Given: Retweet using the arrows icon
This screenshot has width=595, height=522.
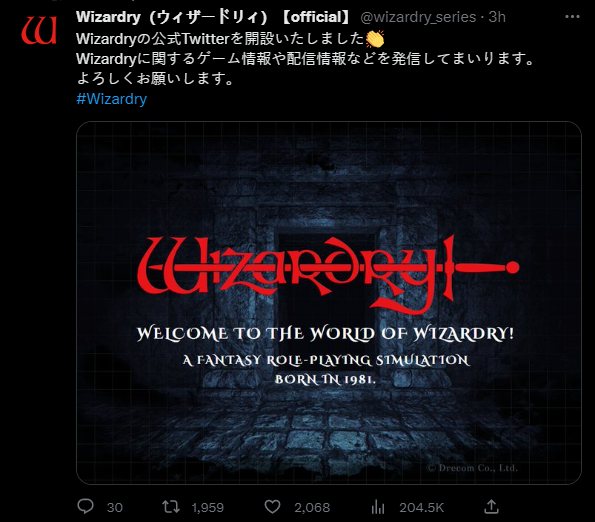Looking at the screenshot, I should click(x=171, y=507).
